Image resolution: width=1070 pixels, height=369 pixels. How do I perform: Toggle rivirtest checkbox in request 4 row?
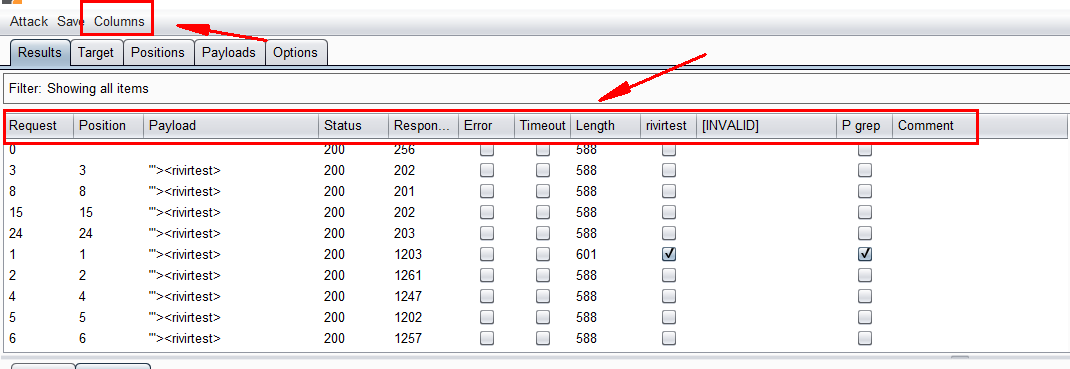669,296
